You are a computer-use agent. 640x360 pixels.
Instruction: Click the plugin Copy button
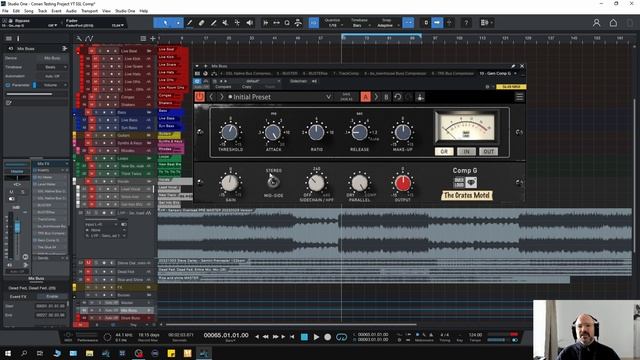(247, 87)
